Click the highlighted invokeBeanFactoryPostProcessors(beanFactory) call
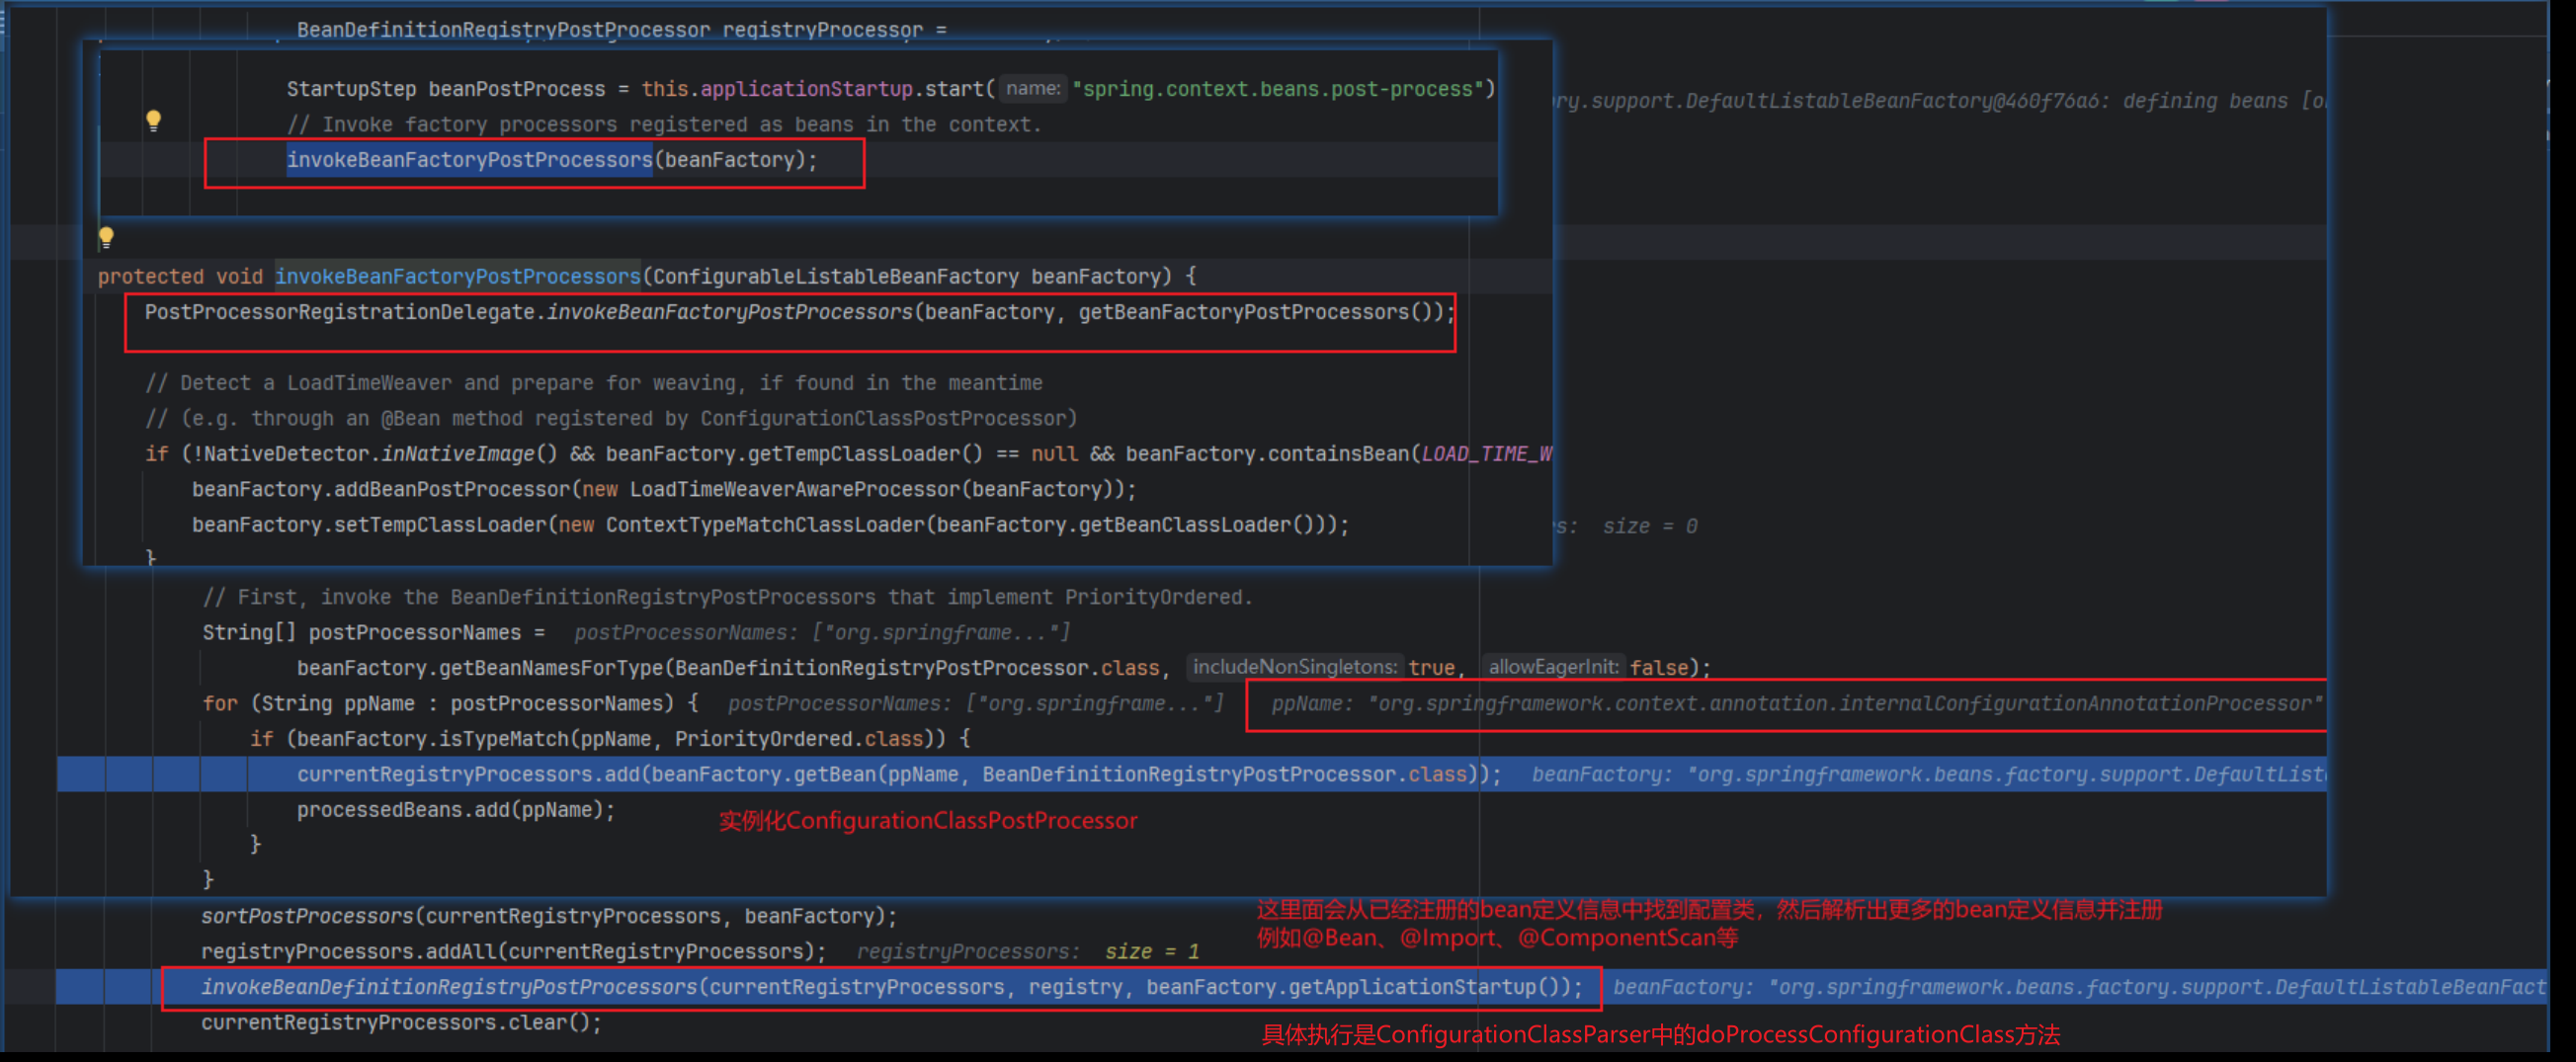This screenshot has width=2576, height=1062. 551,160
